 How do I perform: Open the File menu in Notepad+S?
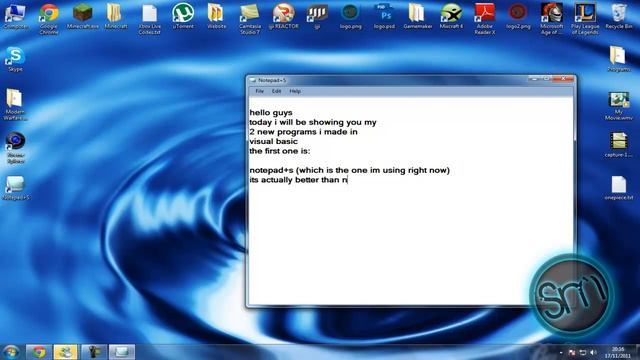pyautogui.click(x=260, y=91)
